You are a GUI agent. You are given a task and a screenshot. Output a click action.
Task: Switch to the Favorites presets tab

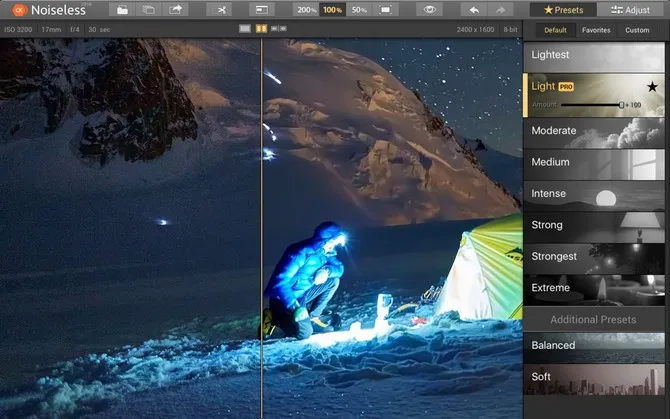596,30
